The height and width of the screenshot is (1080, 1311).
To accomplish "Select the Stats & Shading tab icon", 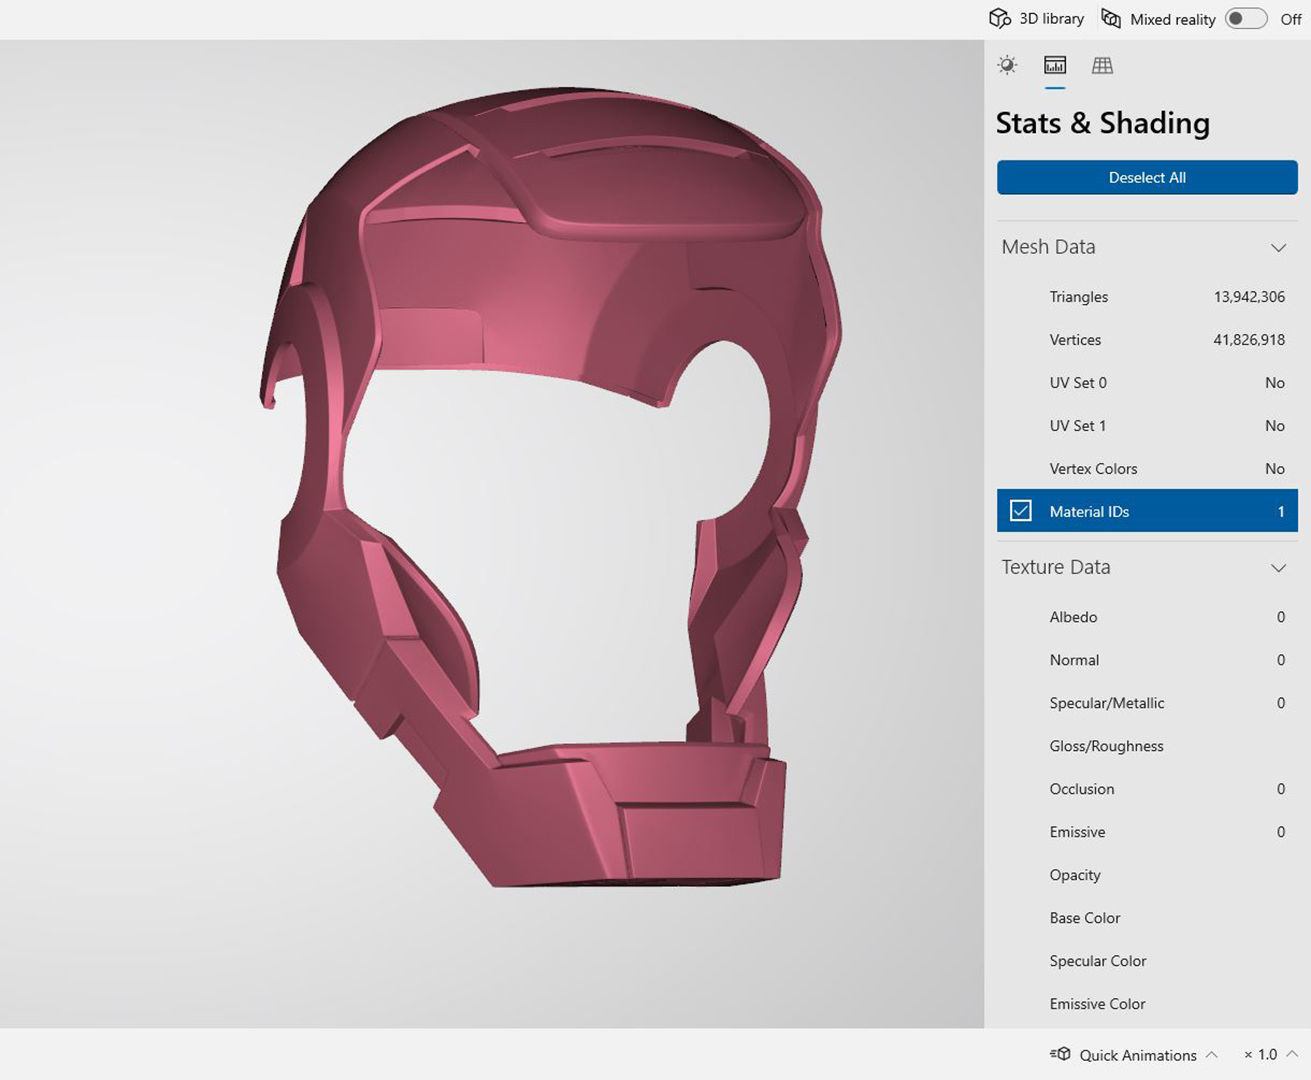I will 1055,65.
